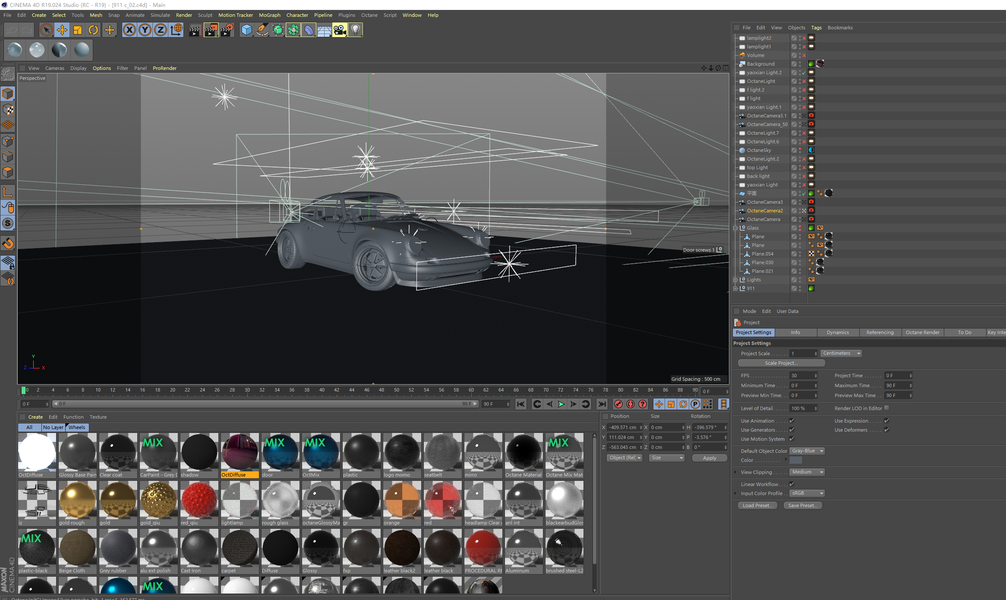
Task: Select the gold rough material
Action: pos(78,500)
